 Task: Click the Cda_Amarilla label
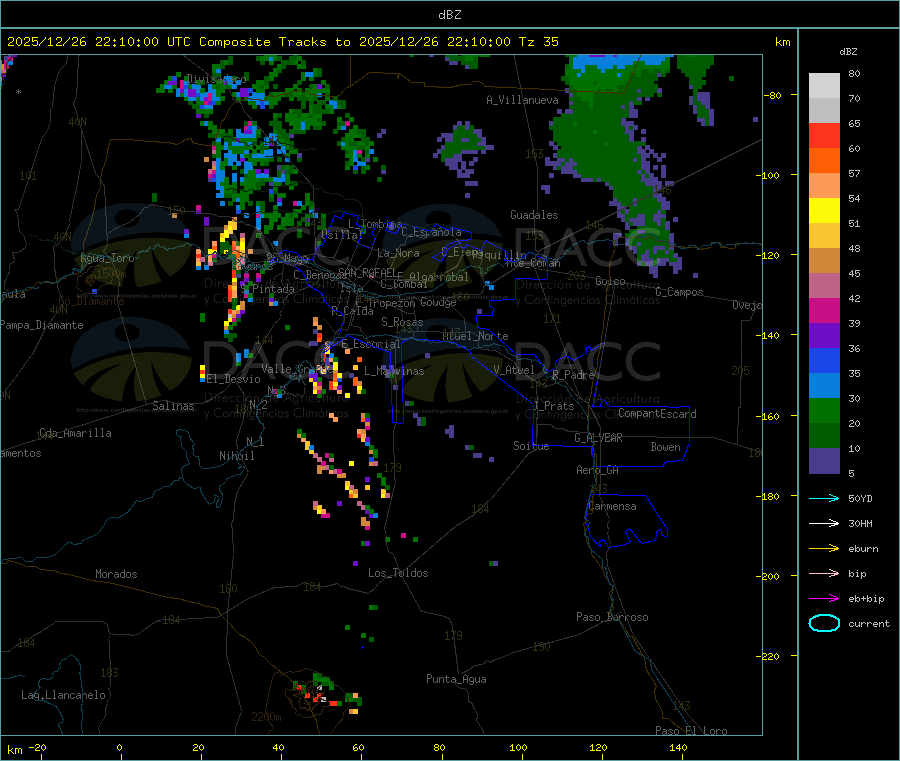click(x=75, y=433)
